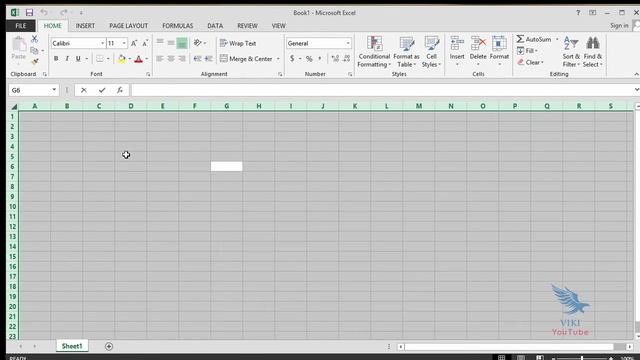Click Insert Function fx icon
The height and width of the screenshot is (360, 640).
coord(120,90)
